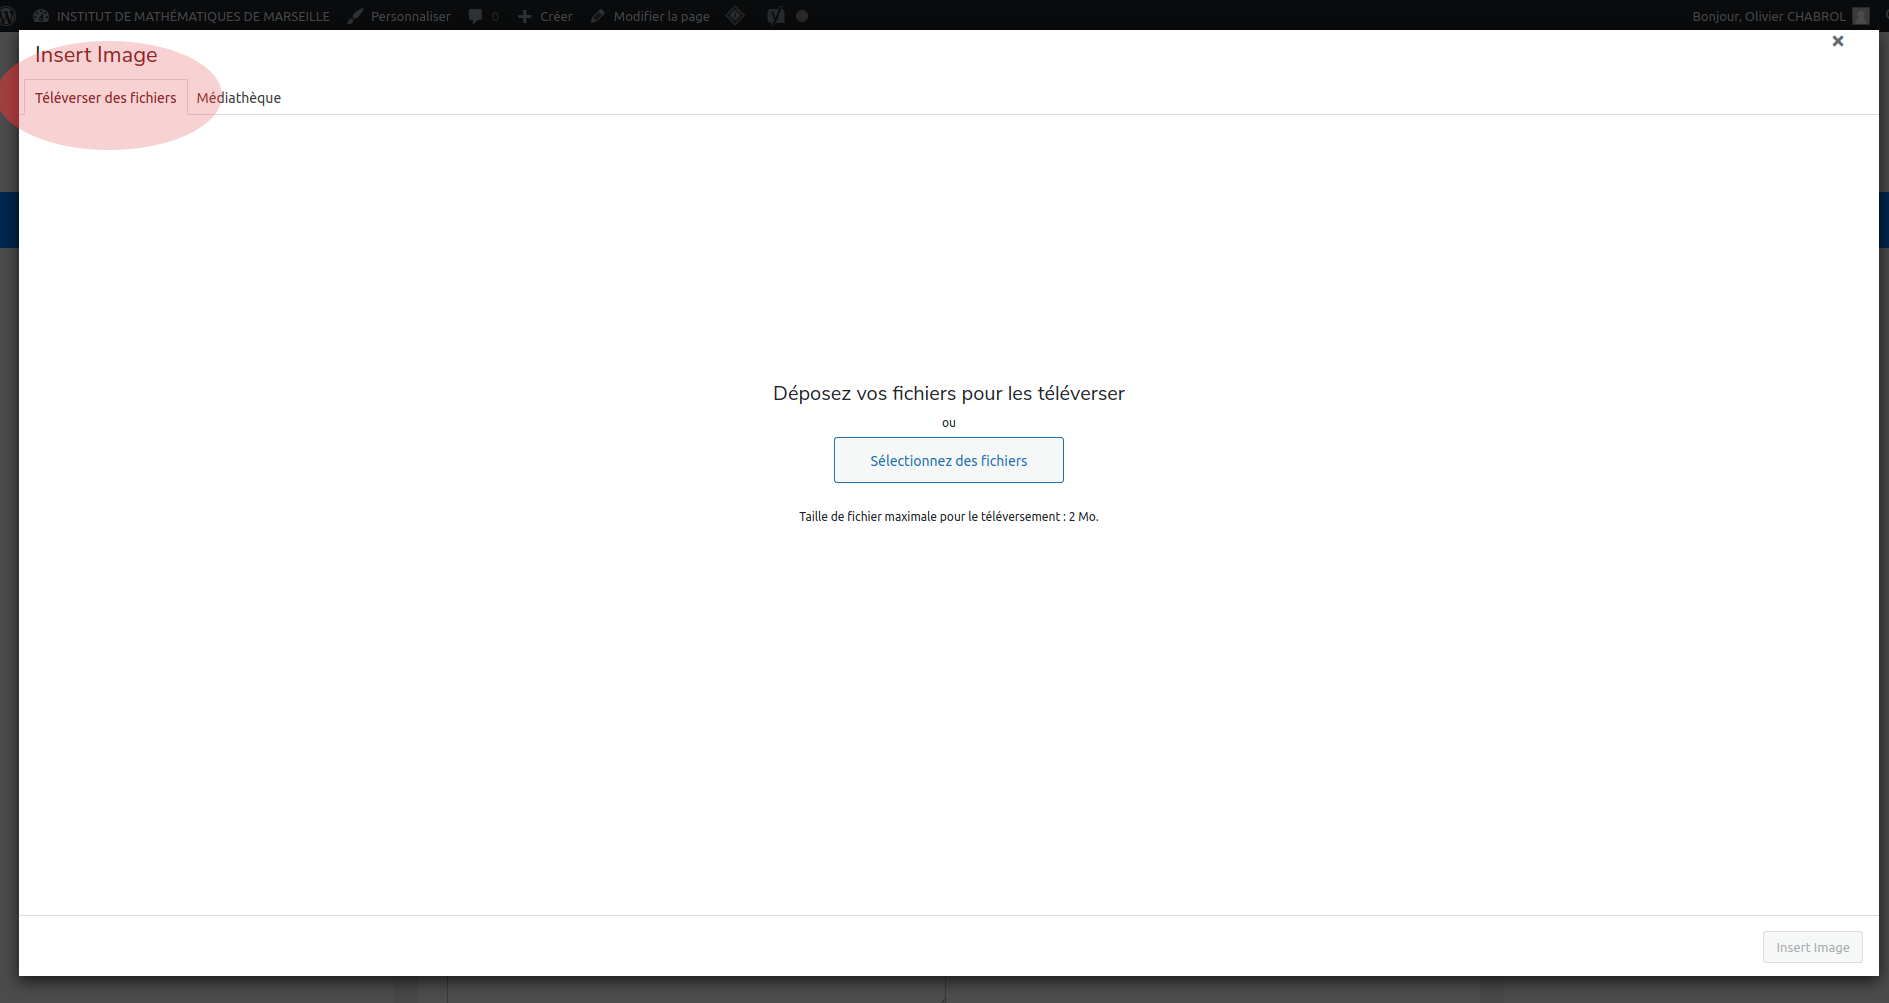Click the site dashboard gauge icon
Screen dimensions: 1889x1003
click(x=41, y=16)
